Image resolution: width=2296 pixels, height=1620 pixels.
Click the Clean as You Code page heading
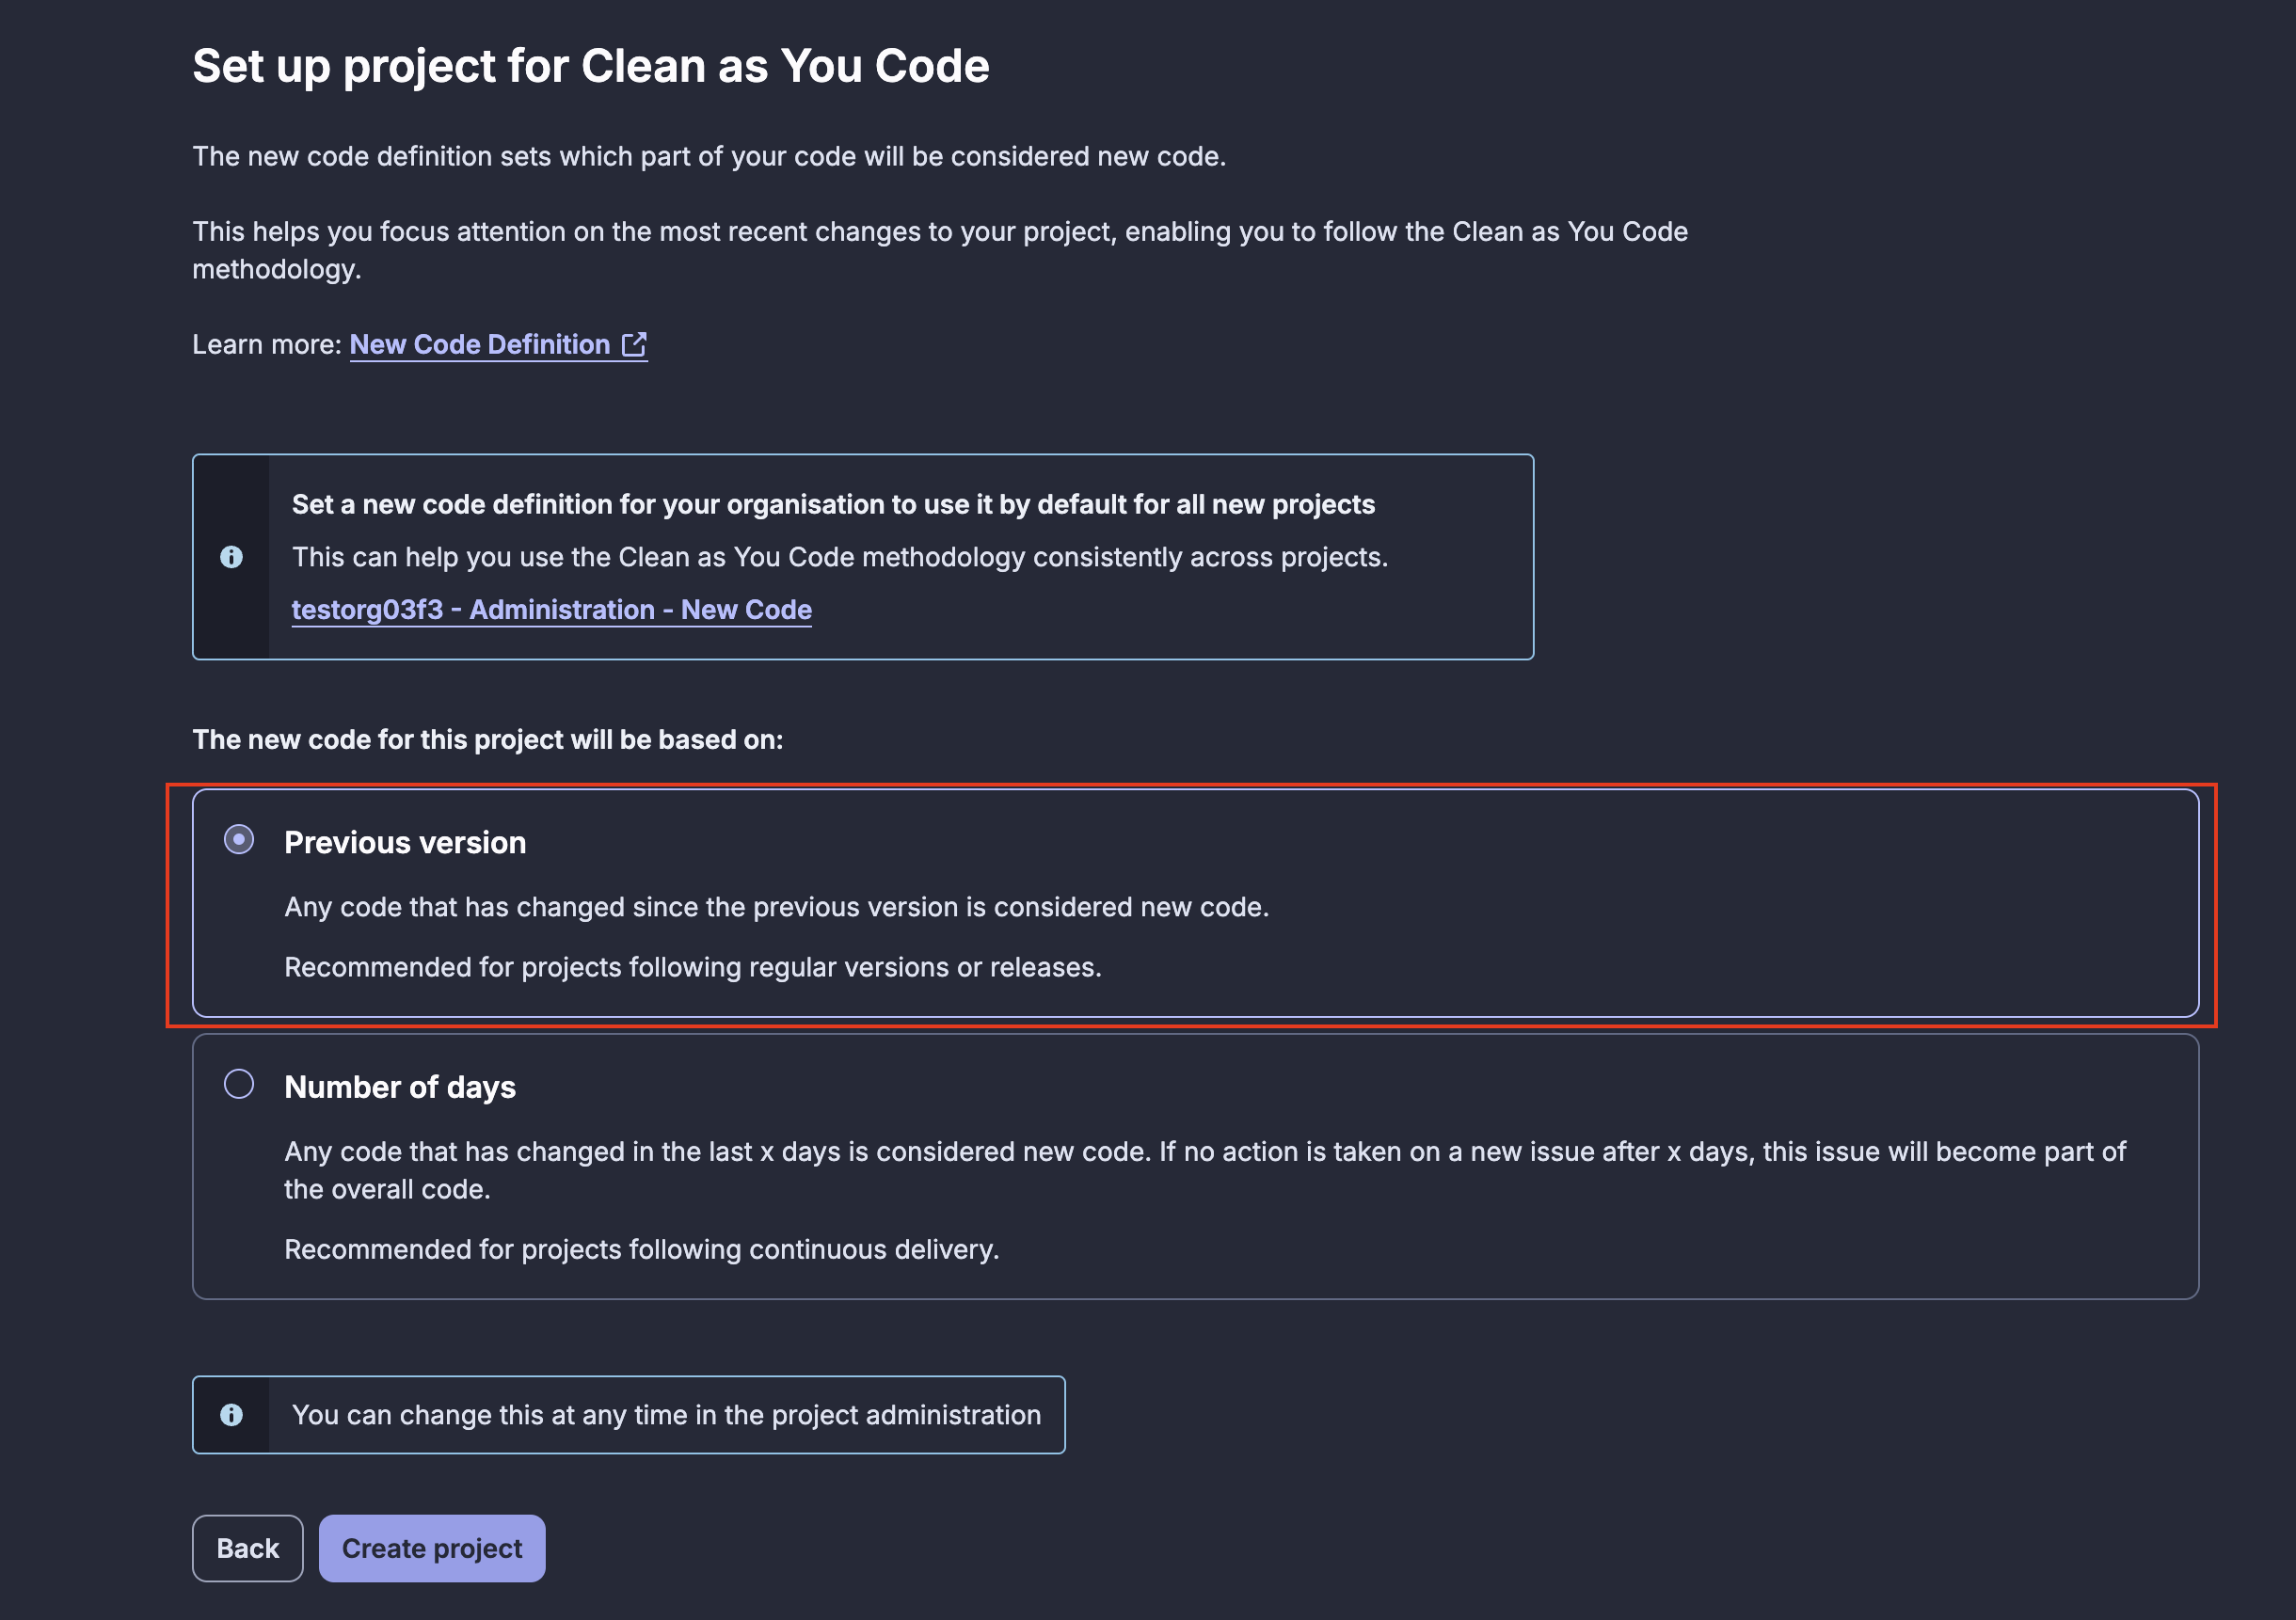590,66
